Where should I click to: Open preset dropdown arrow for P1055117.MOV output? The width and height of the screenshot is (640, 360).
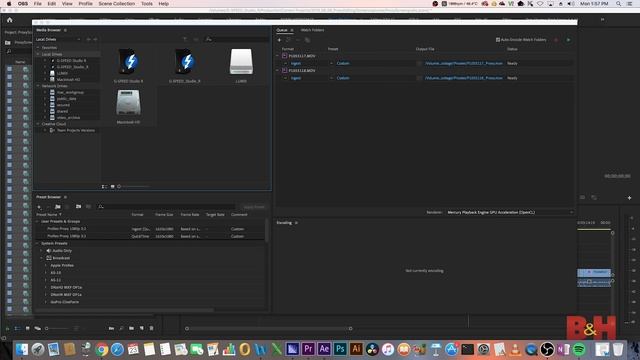(331, 64)
